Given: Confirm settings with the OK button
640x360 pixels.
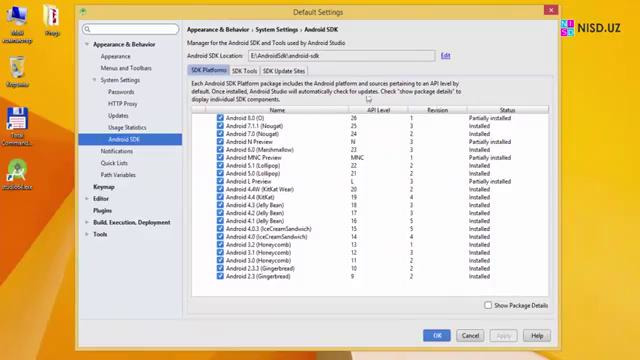Looking at the screenshot, I should point(437,336).
